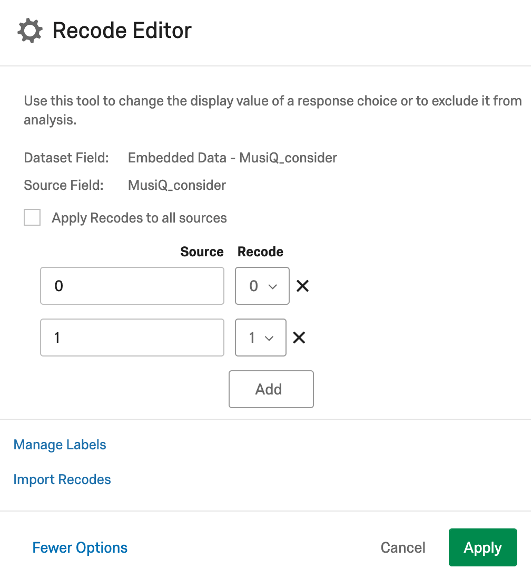Click the gear icon beside Recode Editor
Viewport: 531px width, 577px height.
tap(30, 31)
